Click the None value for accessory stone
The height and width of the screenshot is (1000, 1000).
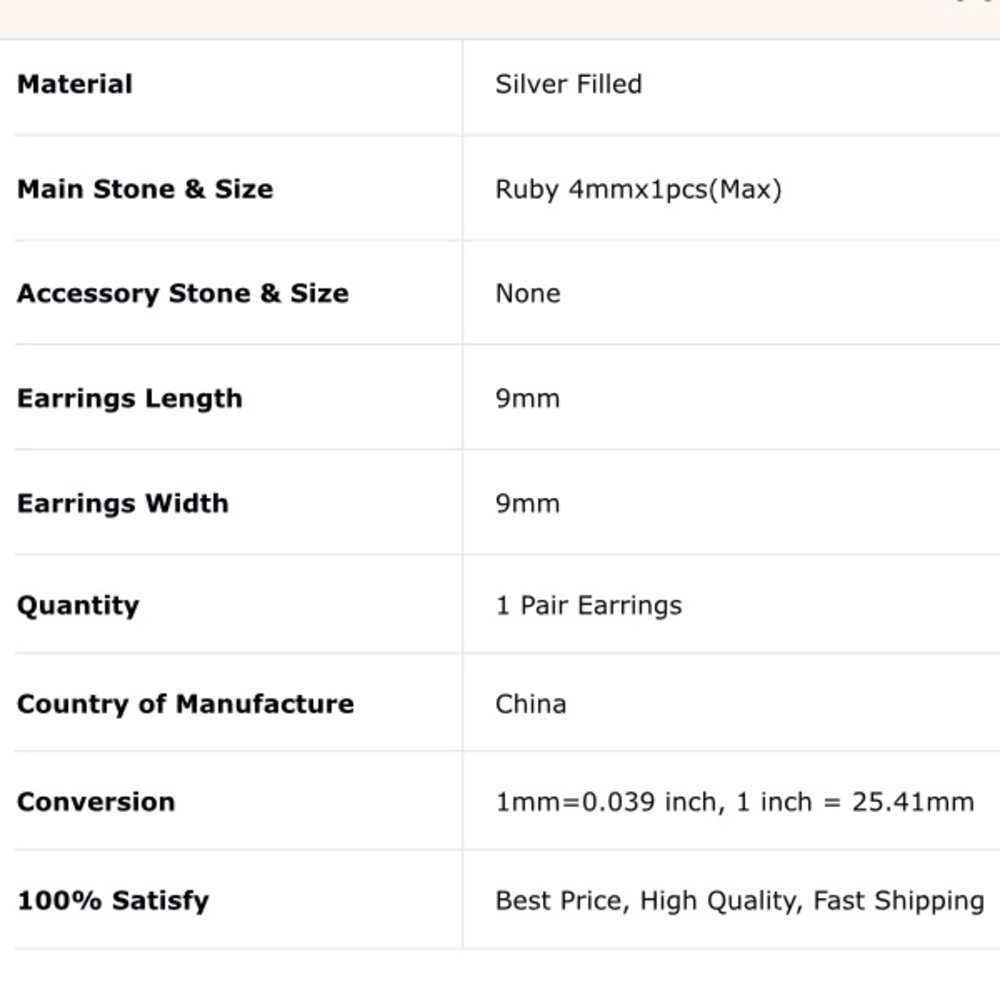(x=528, y=294)
